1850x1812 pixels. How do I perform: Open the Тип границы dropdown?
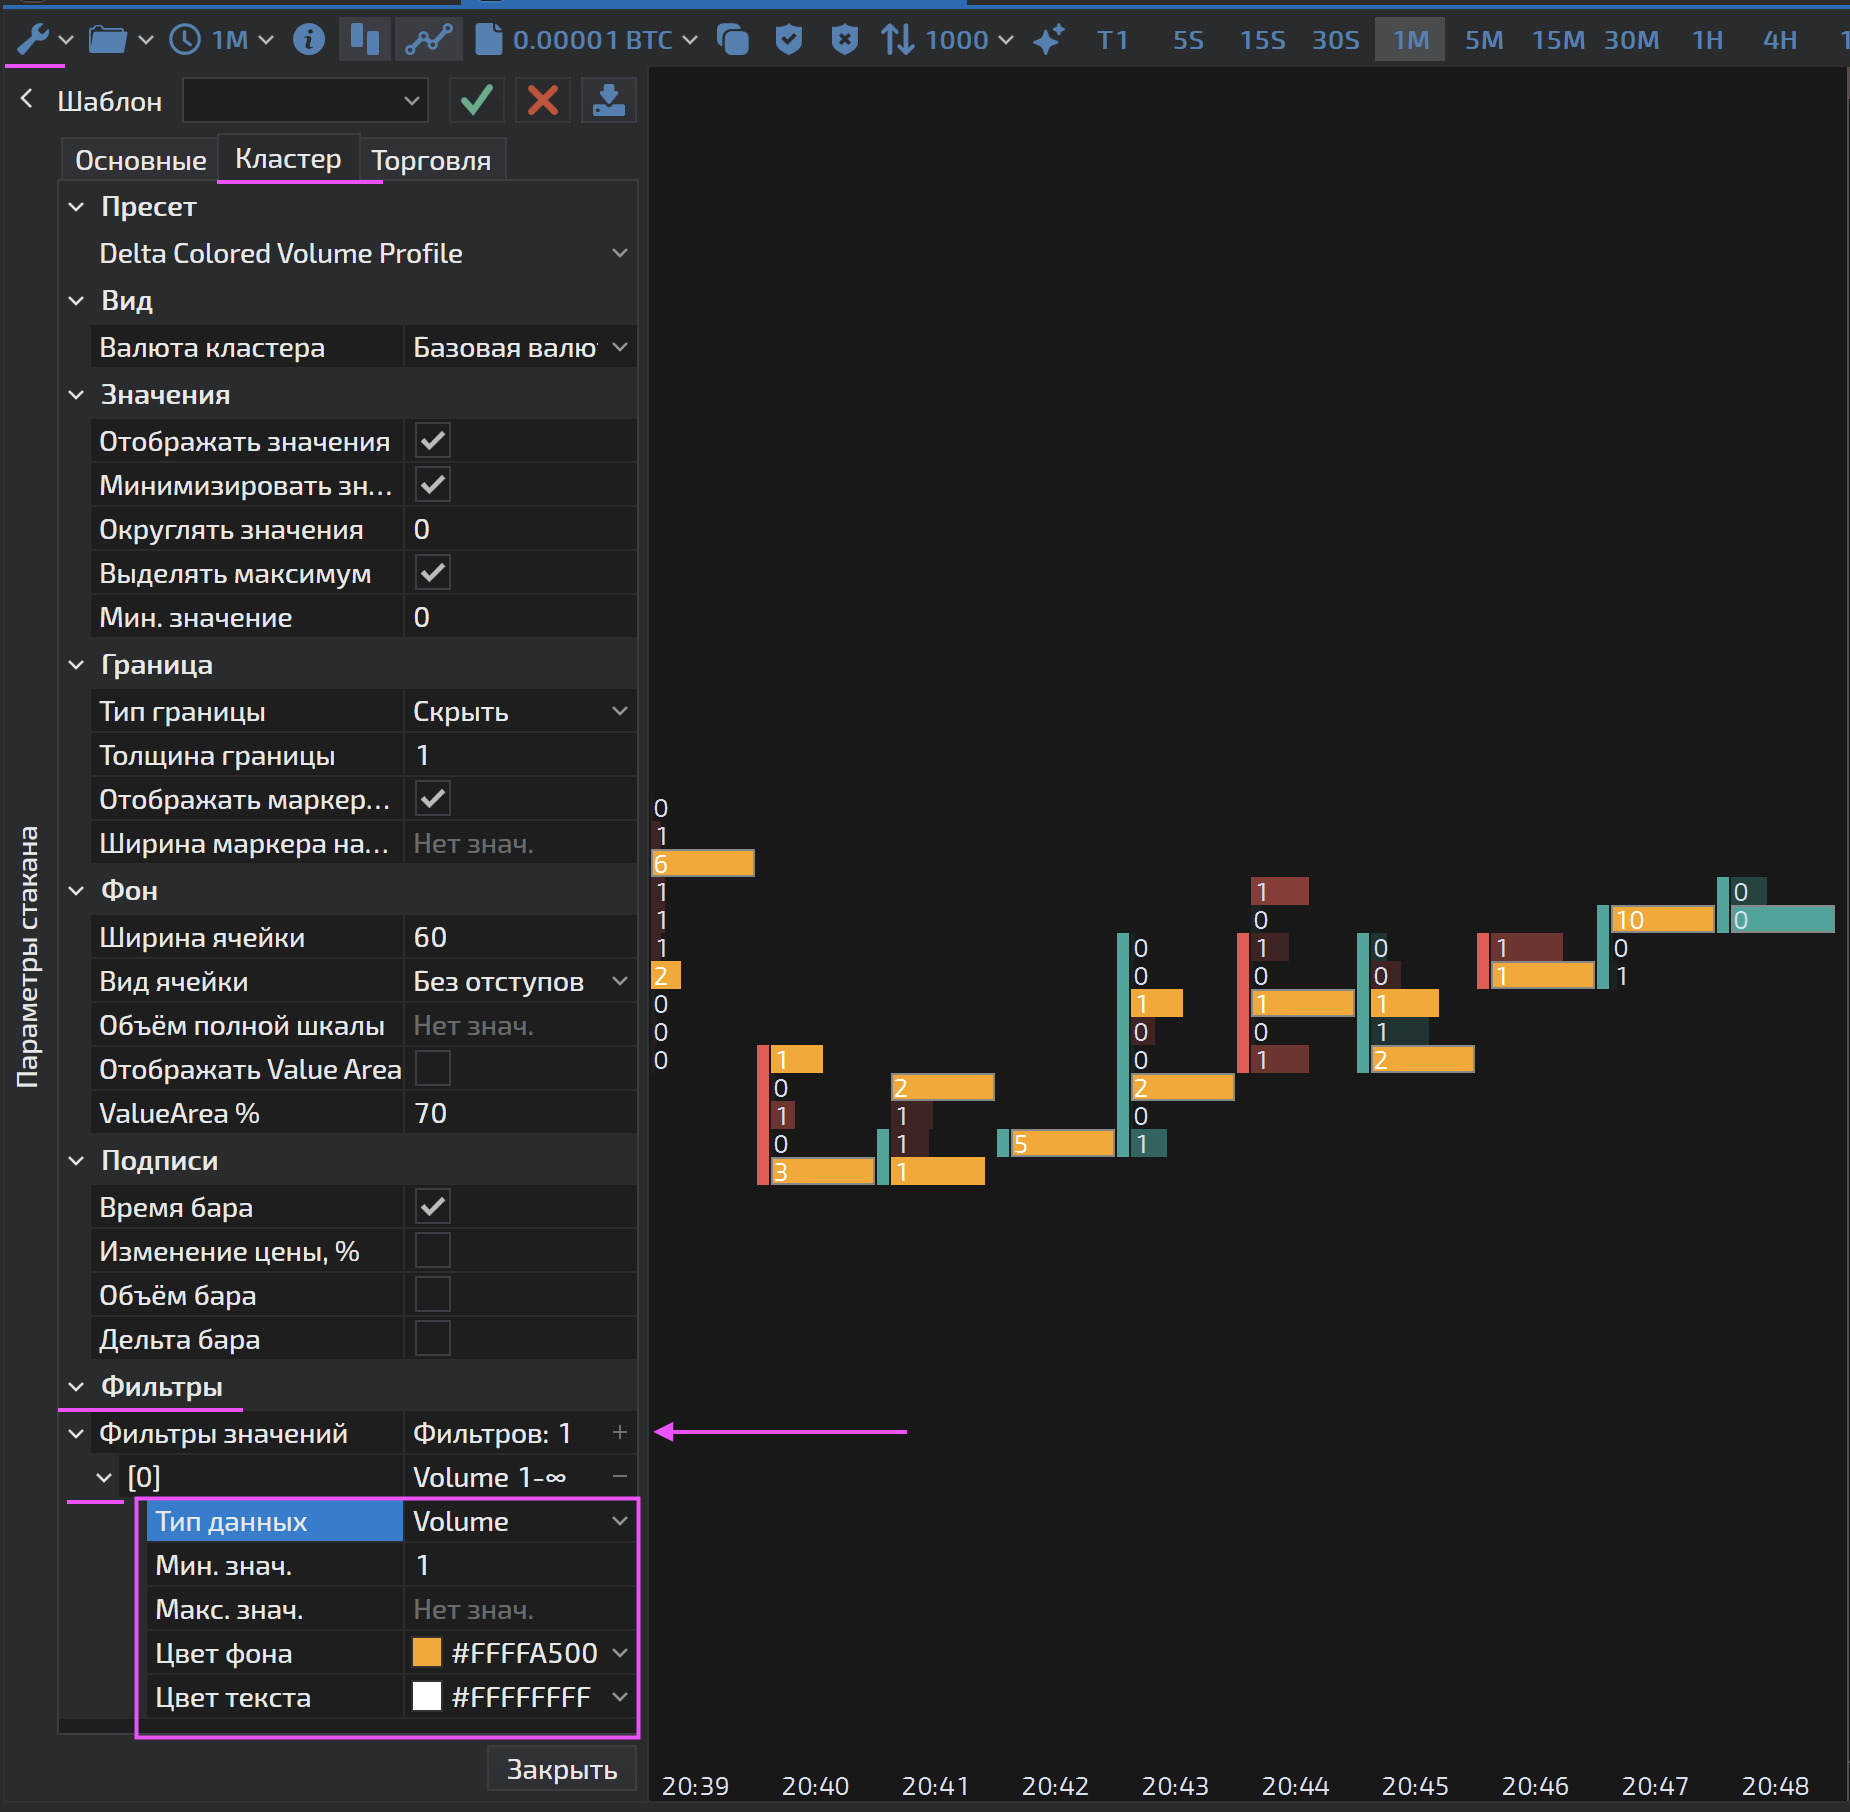(518, 712)
